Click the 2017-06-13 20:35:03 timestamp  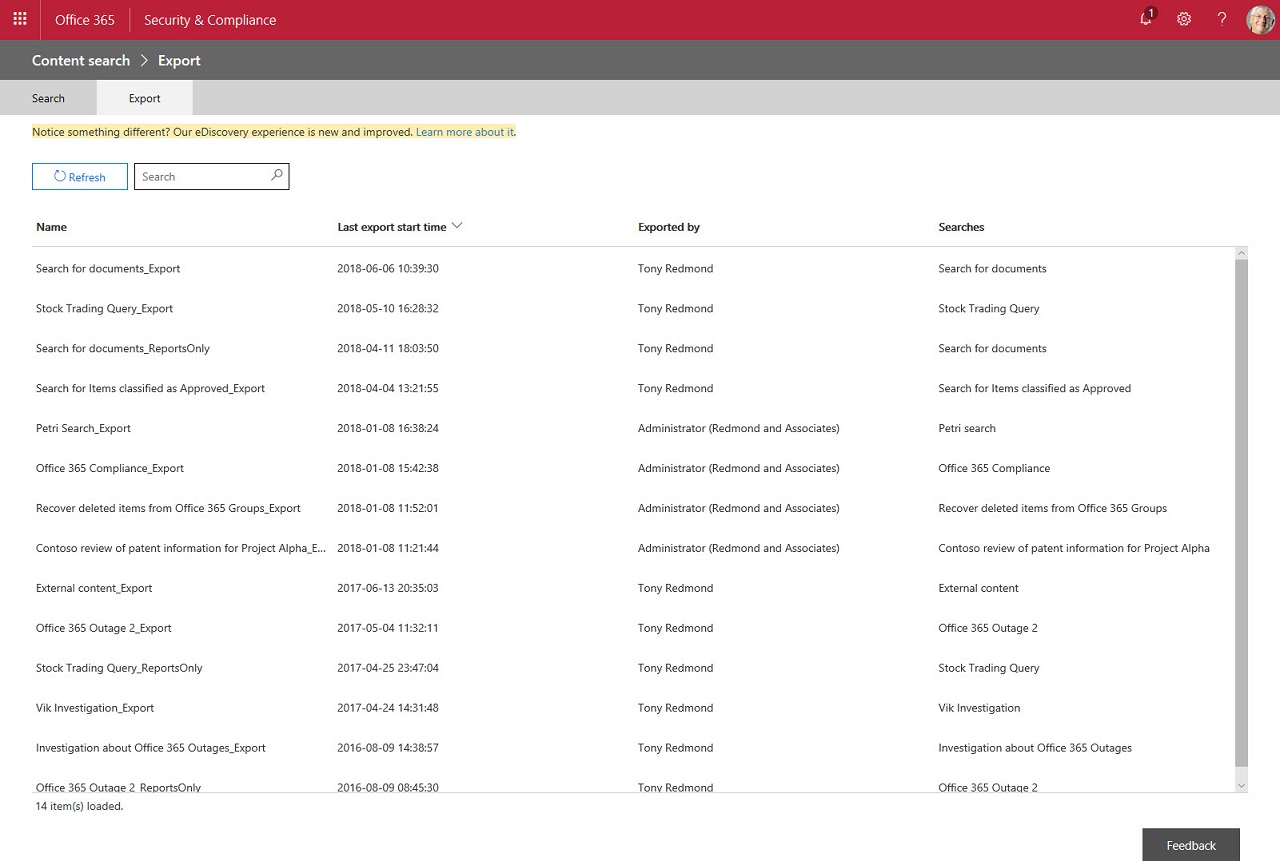[x=388, y=588]
